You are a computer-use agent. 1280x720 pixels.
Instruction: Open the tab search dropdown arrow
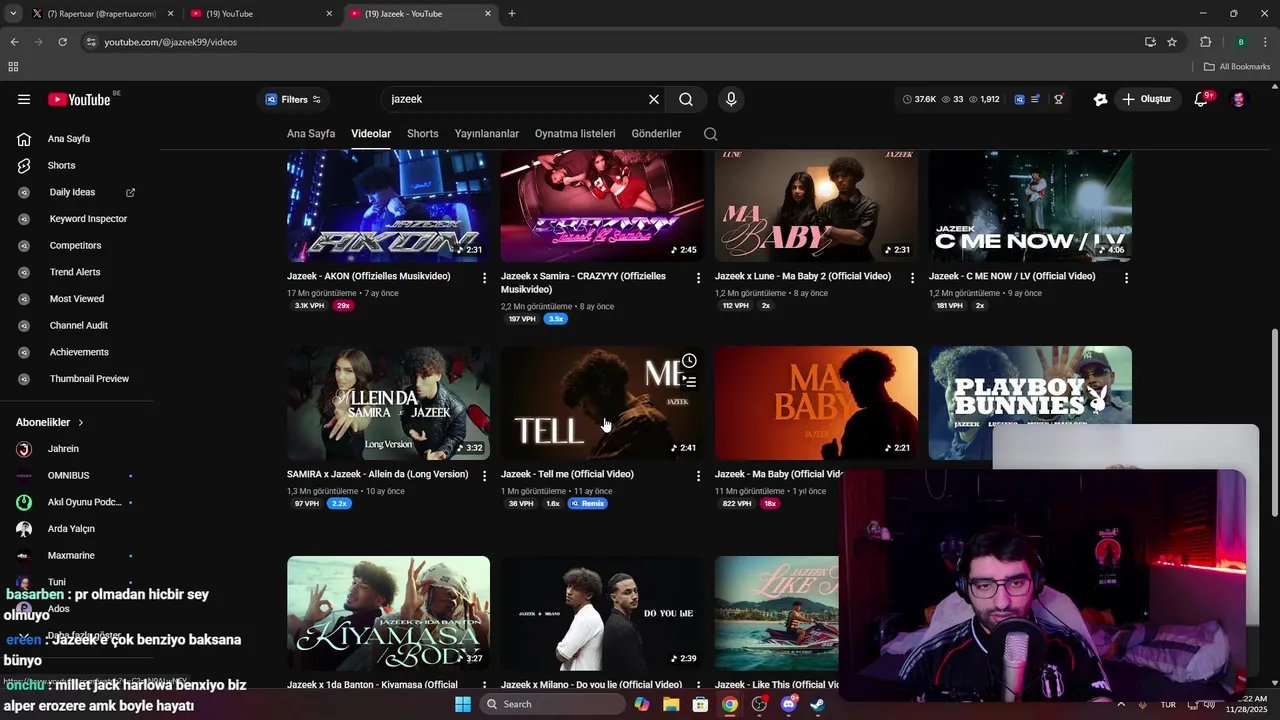point(13,14)
